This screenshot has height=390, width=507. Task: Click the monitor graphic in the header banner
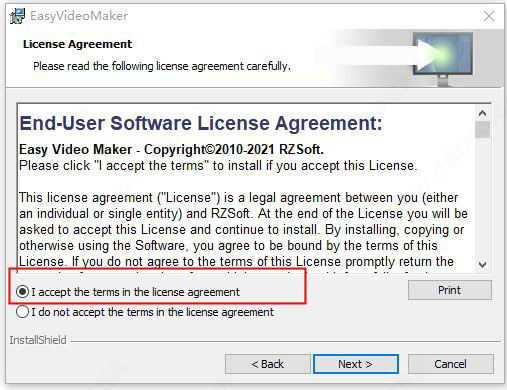coord(443,58)
